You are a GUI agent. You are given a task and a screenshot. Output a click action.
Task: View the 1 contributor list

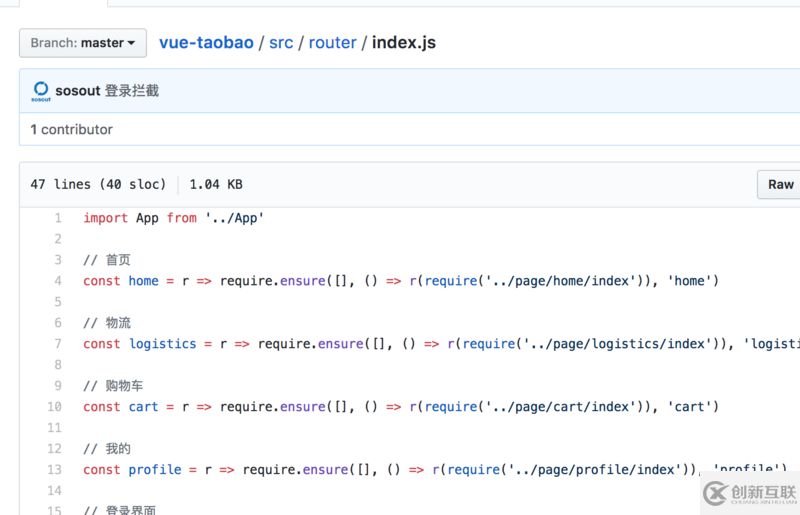tap(71, 129)
